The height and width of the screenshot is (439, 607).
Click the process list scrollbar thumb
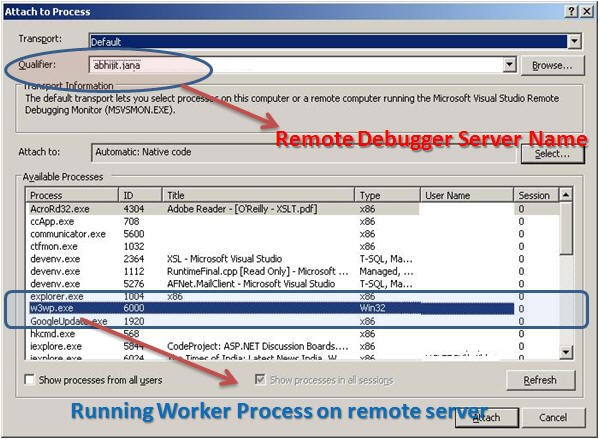tap(566, 228)
